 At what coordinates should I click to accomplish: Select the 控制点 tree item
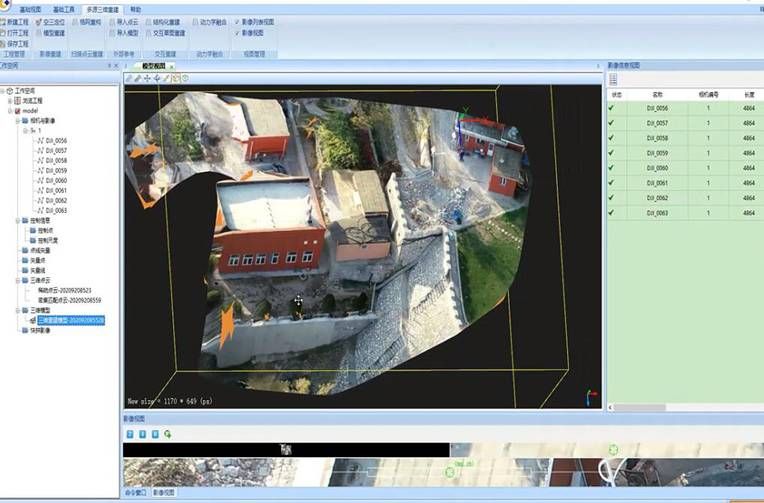click(x=45, y=231)
